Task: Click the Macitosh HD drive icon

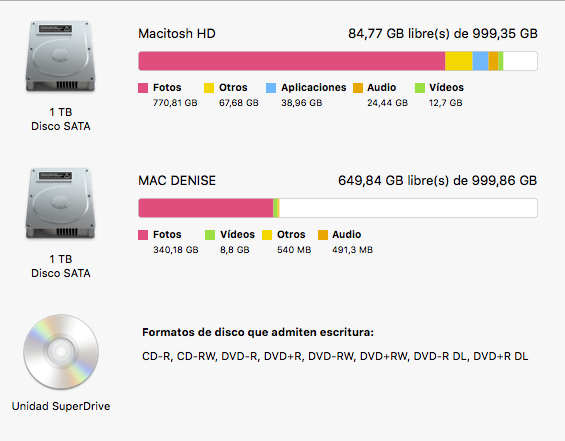Action: pyautogui.click(x=61, y=56)
